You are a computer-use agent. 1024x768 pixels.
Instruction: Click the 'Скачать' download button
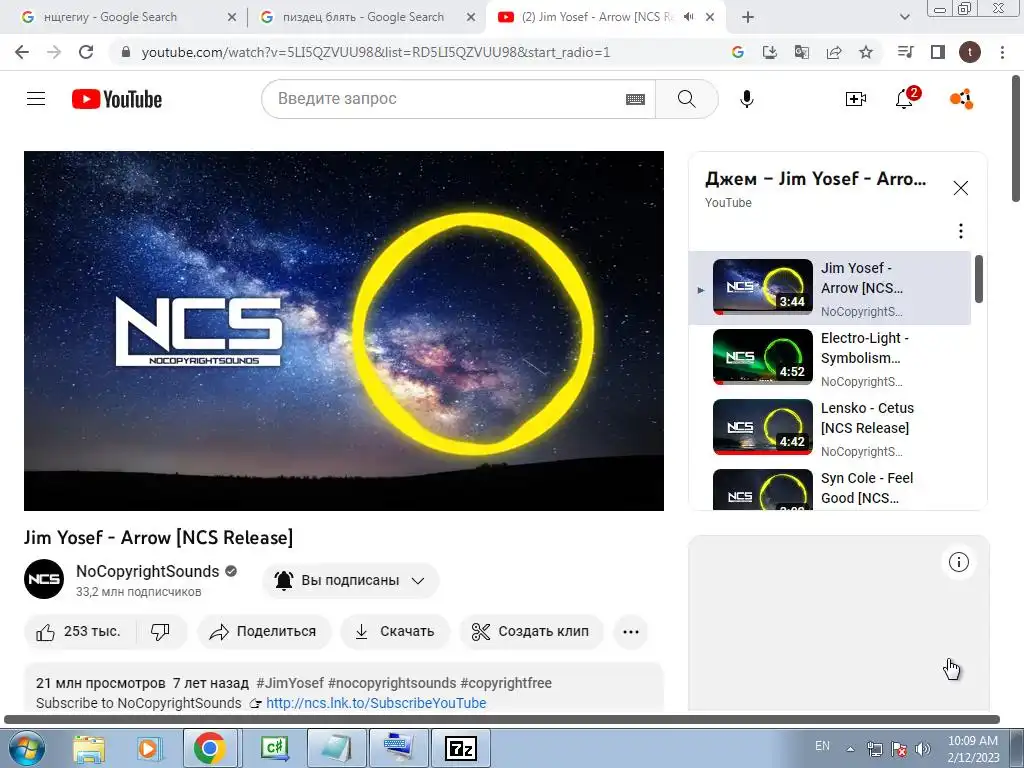click(394, 632)
